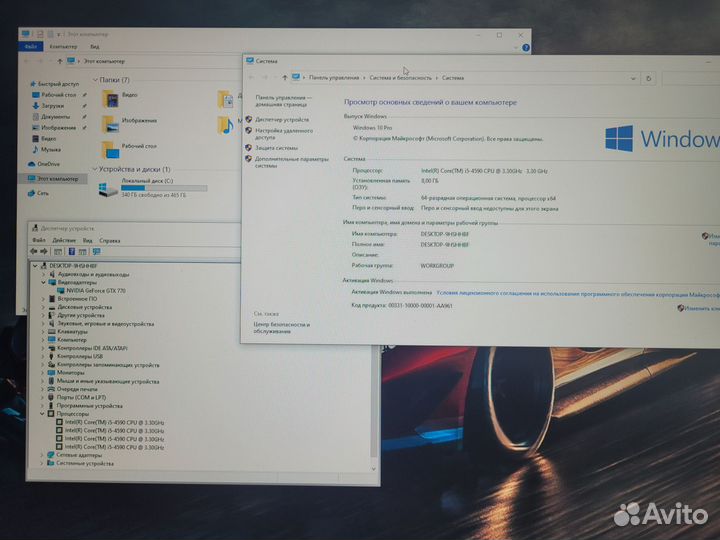Click the Forward arrow in Device Manager toolbar

coord(44,251)
